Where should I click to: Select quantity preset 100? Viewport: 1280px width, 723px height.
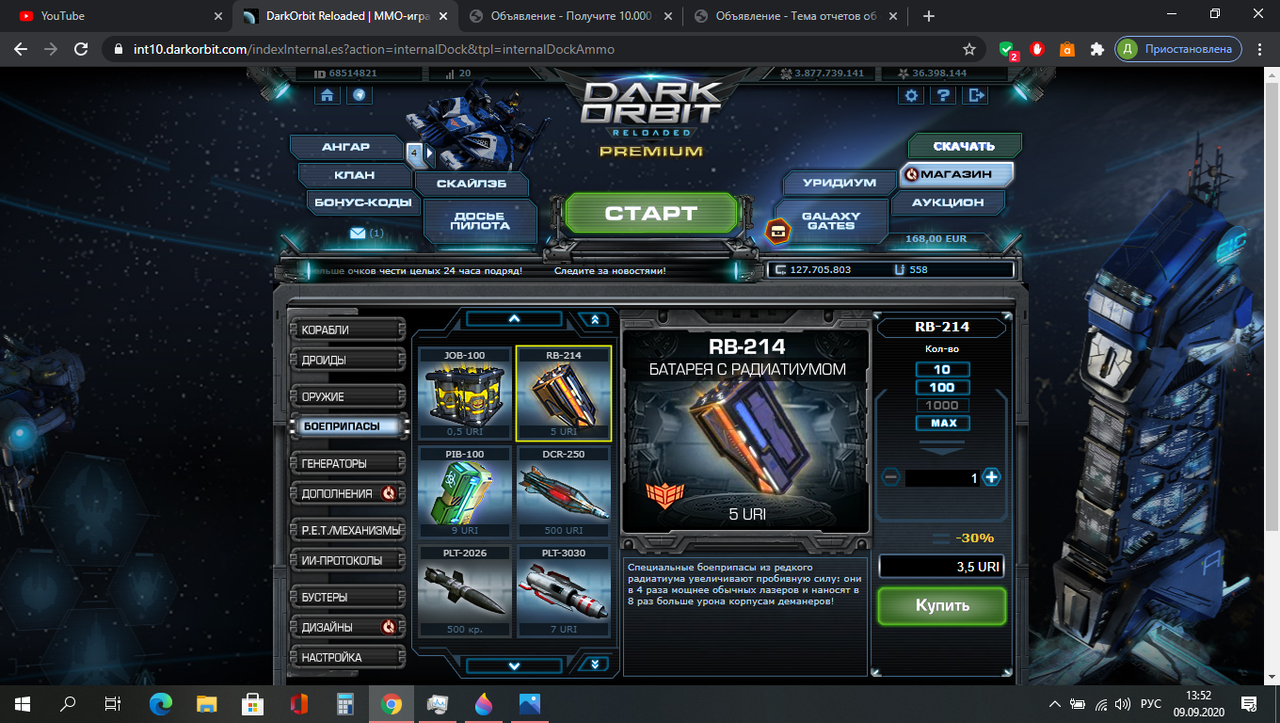(x=943, y=387)
